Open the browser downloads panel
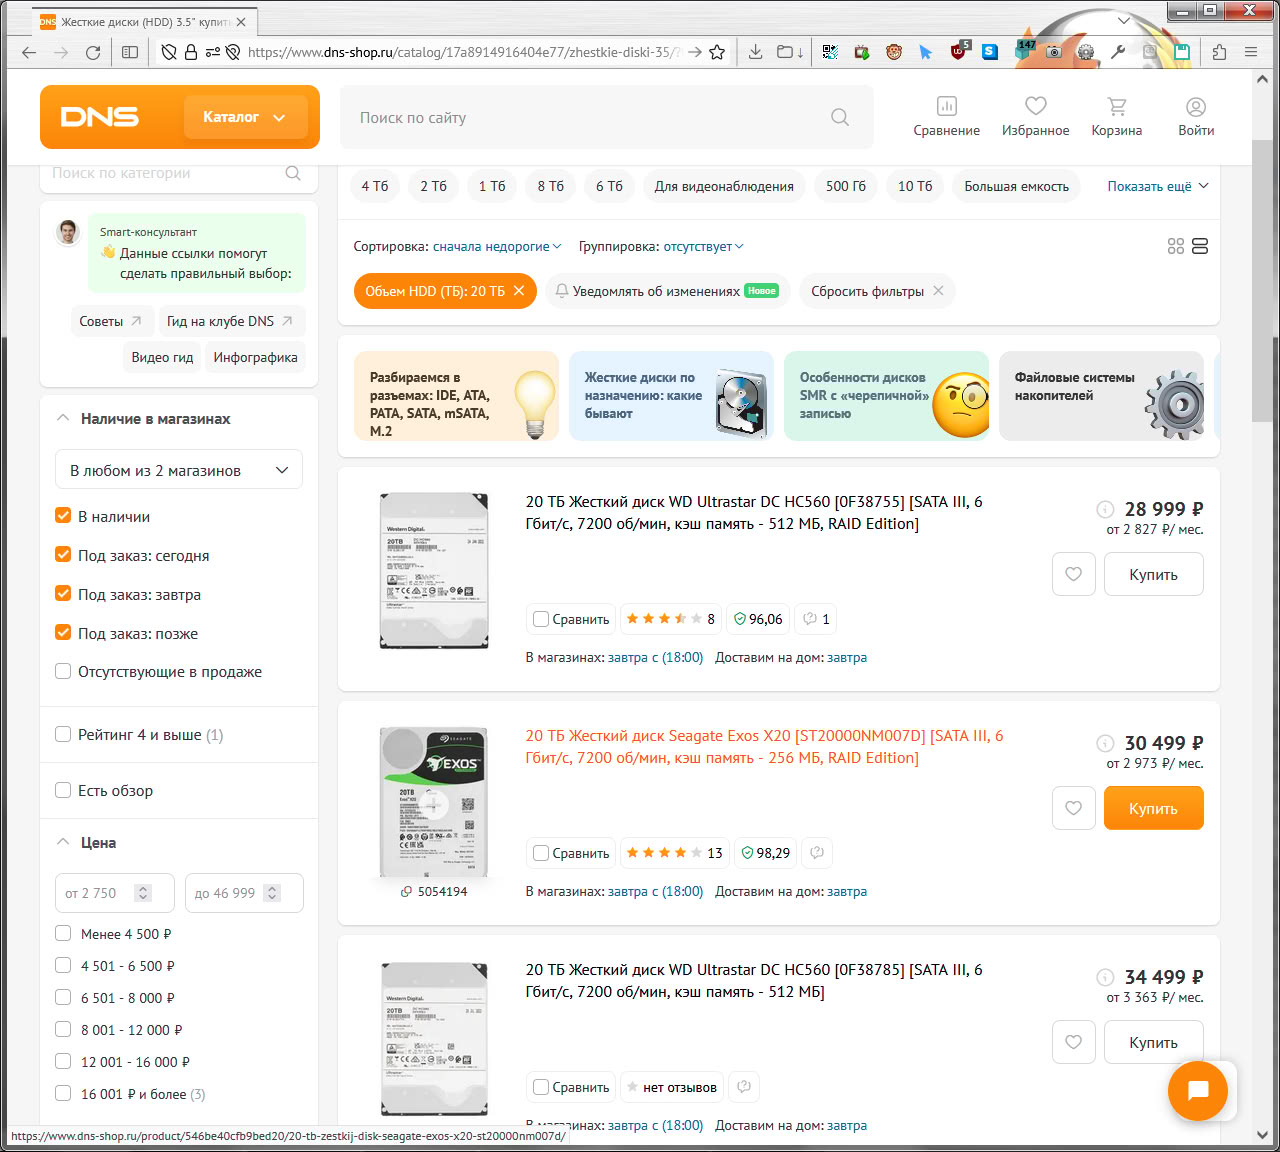This screenshot has width=1280, height=1152. click(755, 52)
